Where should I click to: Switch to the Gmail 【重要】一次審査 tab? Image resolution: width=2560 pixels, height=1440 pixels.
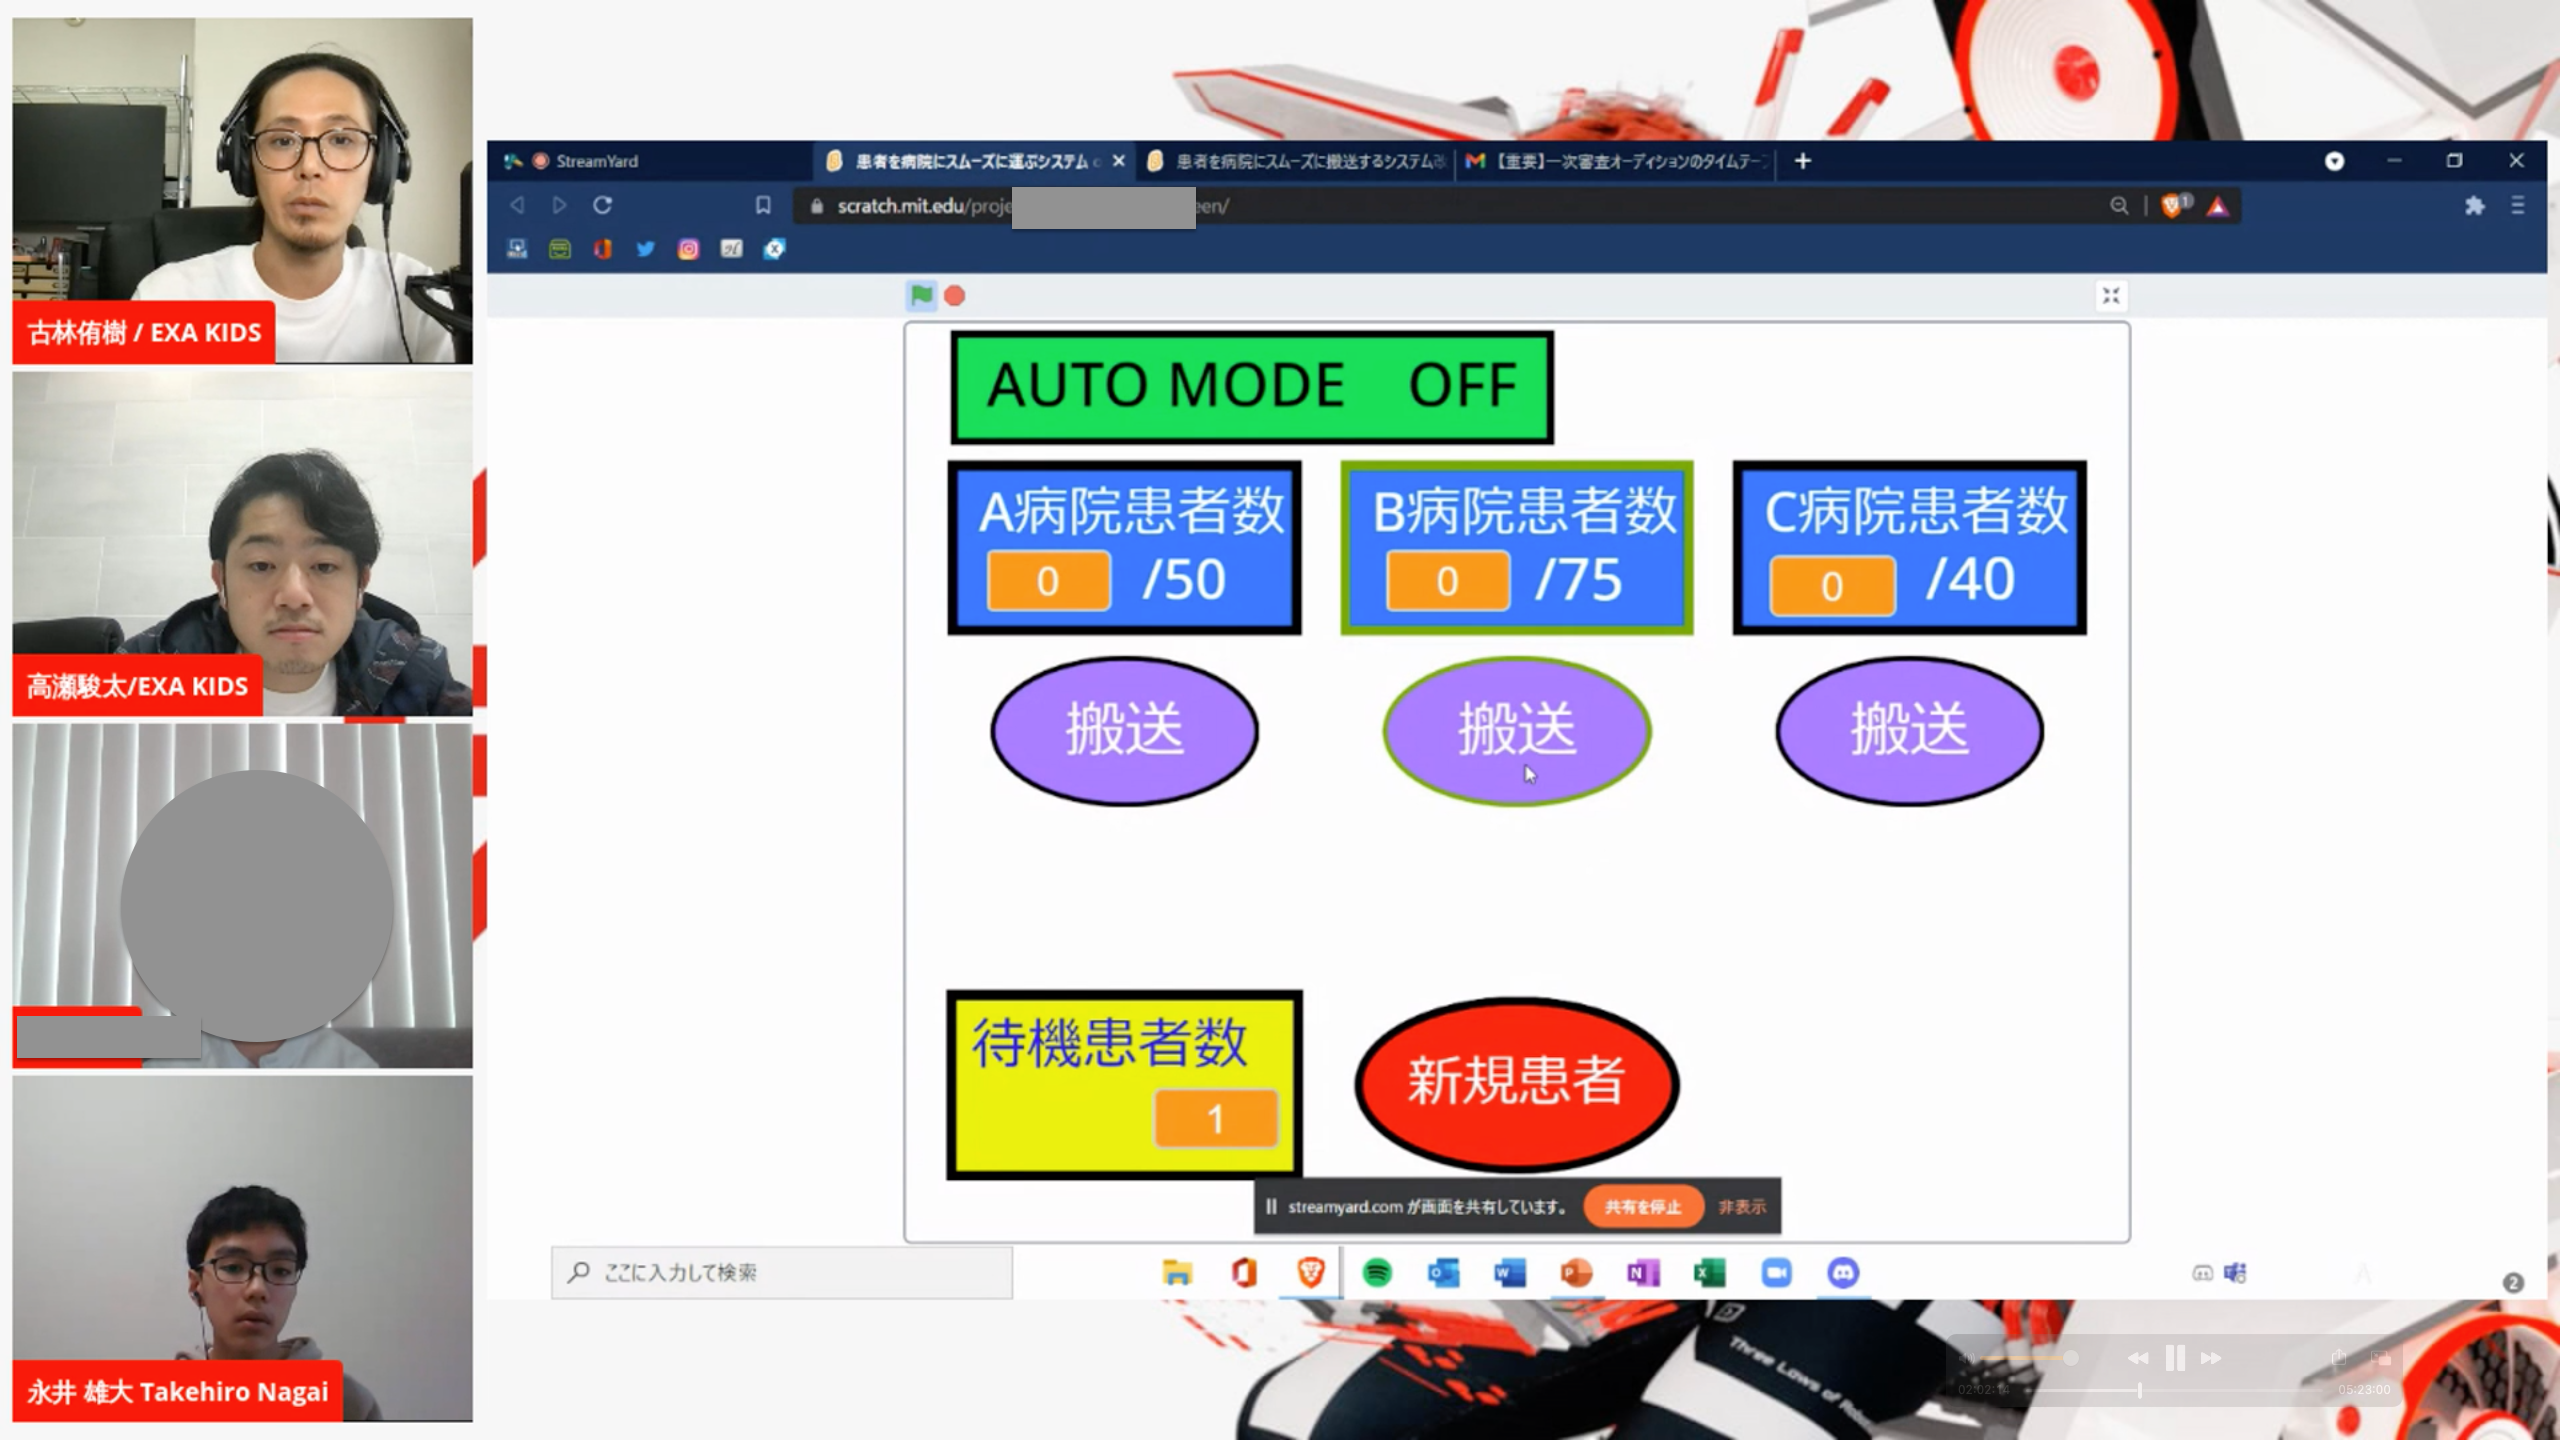(1616, 161)
